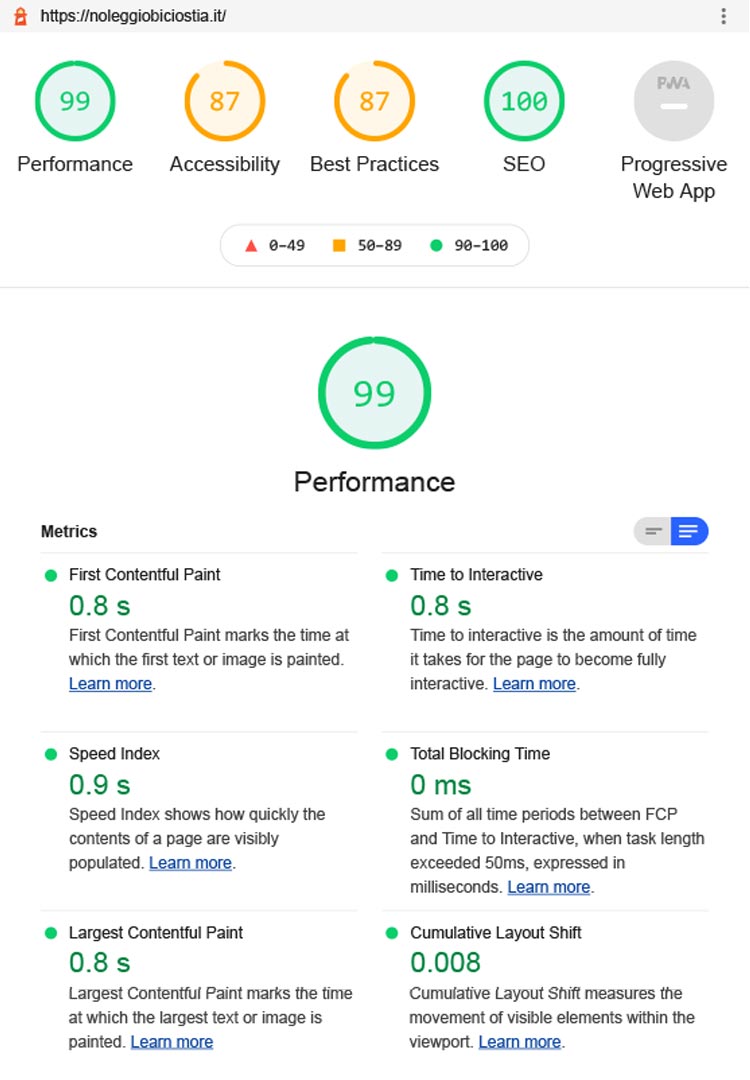This screenshot has width=750, height=1080.
Task: Select the Performance score gauge at top
Action: pos(75,101)
